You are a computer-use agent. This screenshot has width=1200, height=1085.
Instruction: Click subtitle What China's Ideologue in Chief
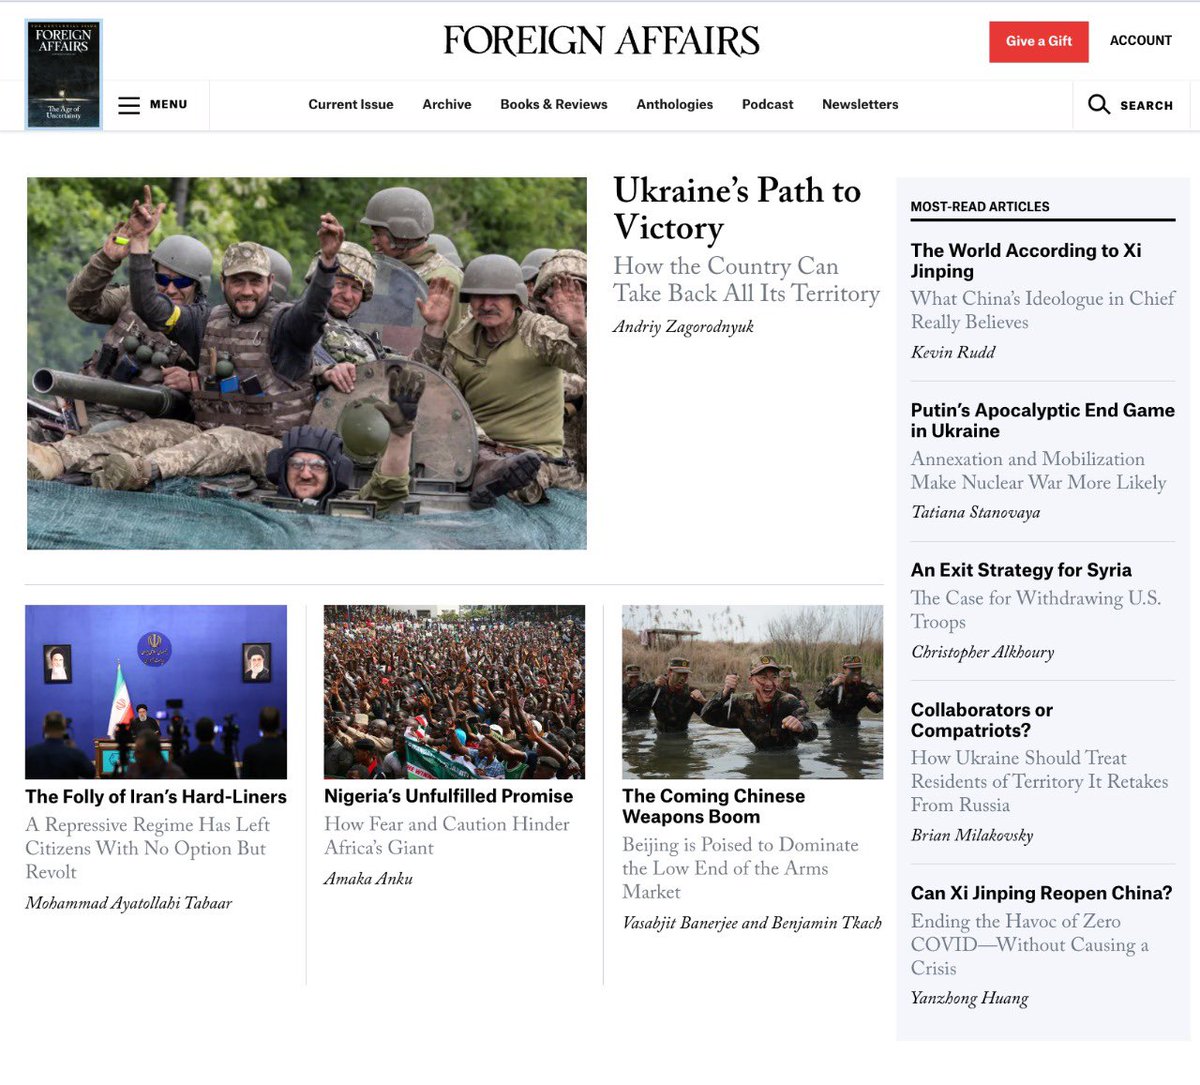(x=1043, y=310)
